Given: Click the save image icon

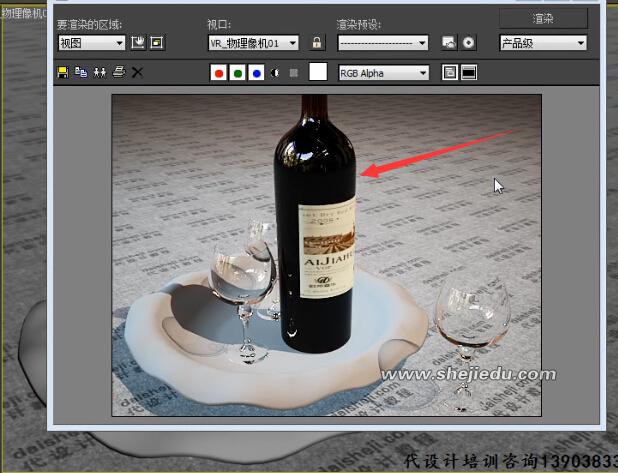Looking at the screenshot, I should (x=63, y=72).
